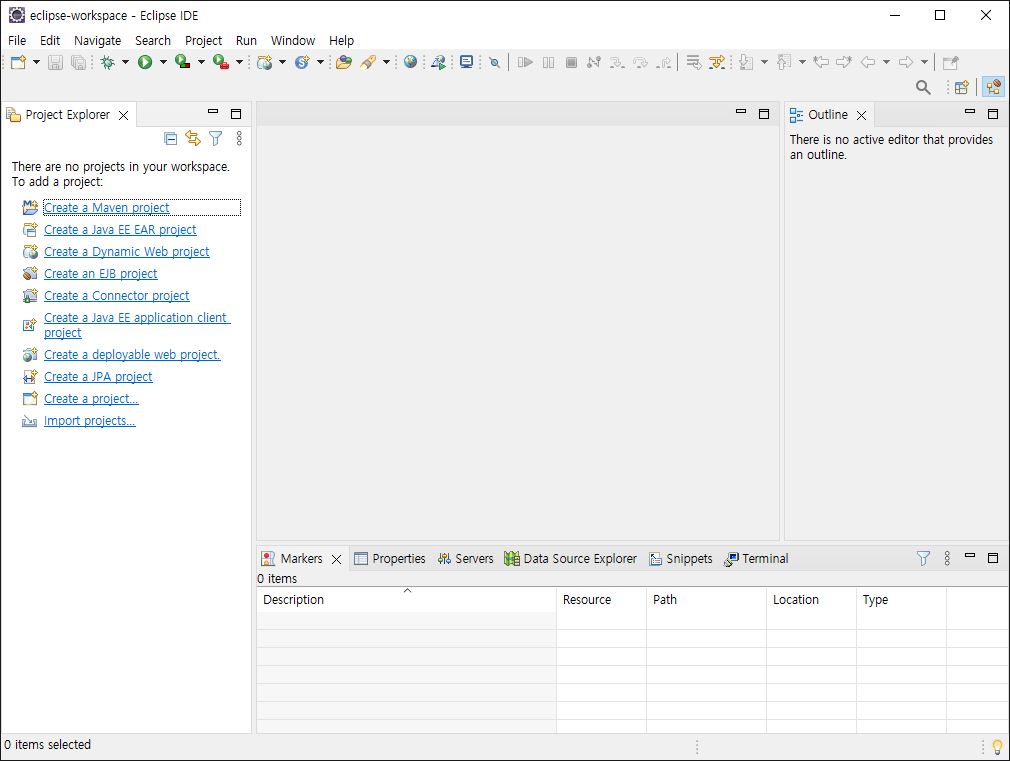Screen dimensions: 1010x761
Task: Minimize the Markers bottom panel
Action: [x=969, y=556]
